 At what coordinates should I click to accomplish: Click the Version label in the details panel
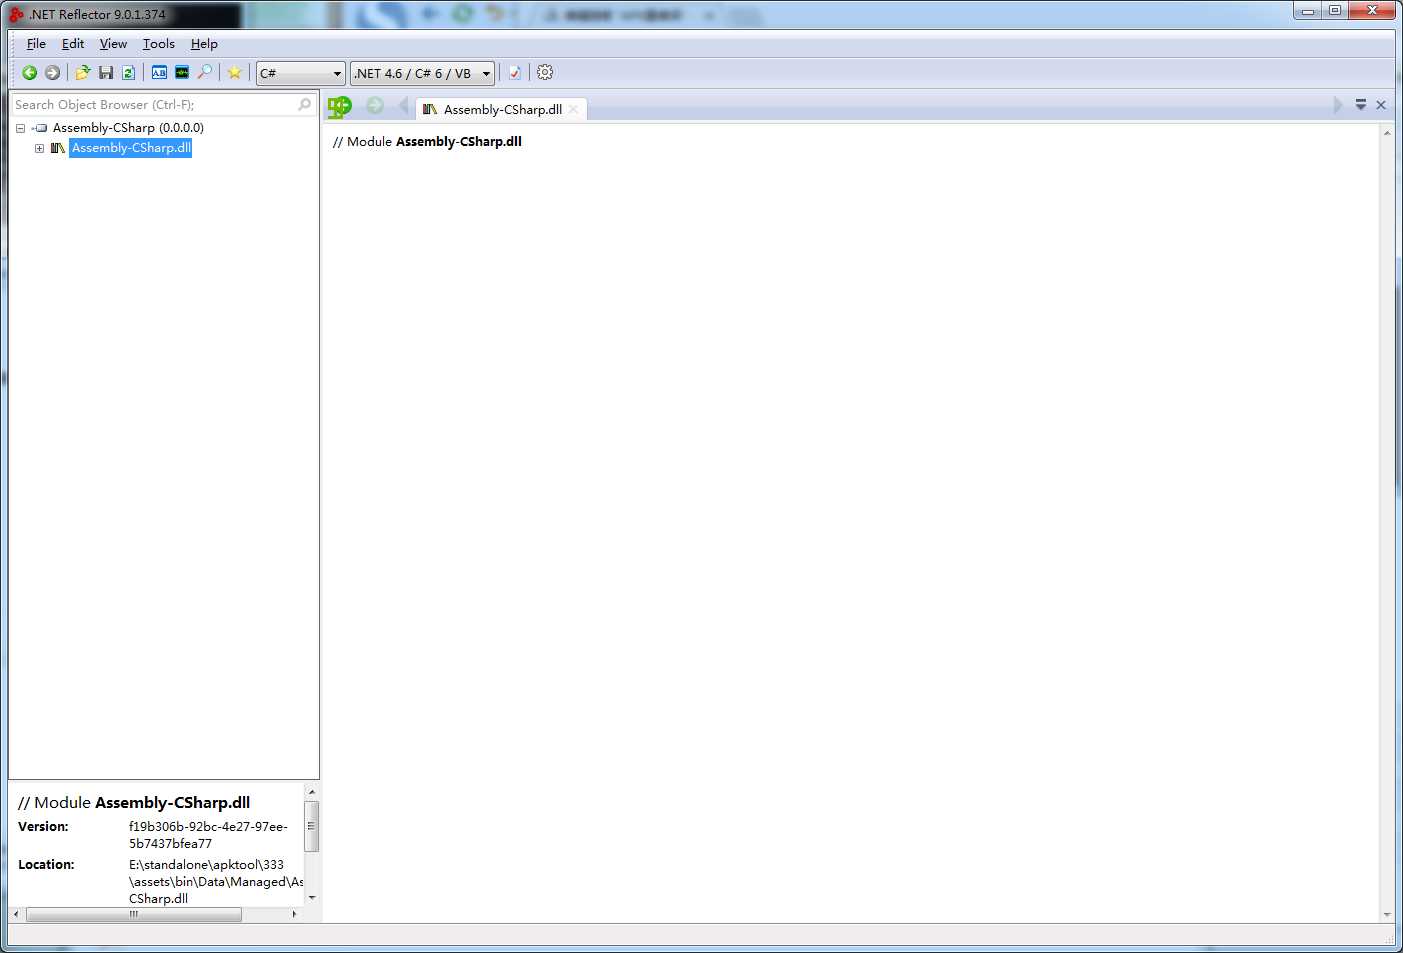(43, 827)
